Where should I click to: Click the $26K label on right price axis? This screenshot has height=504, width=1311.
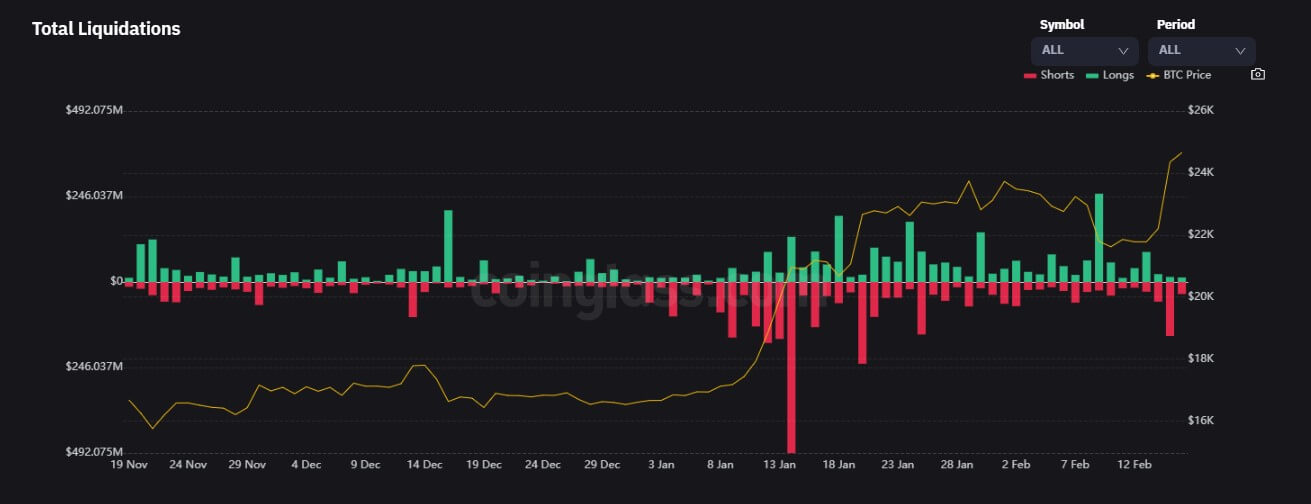1200,111
